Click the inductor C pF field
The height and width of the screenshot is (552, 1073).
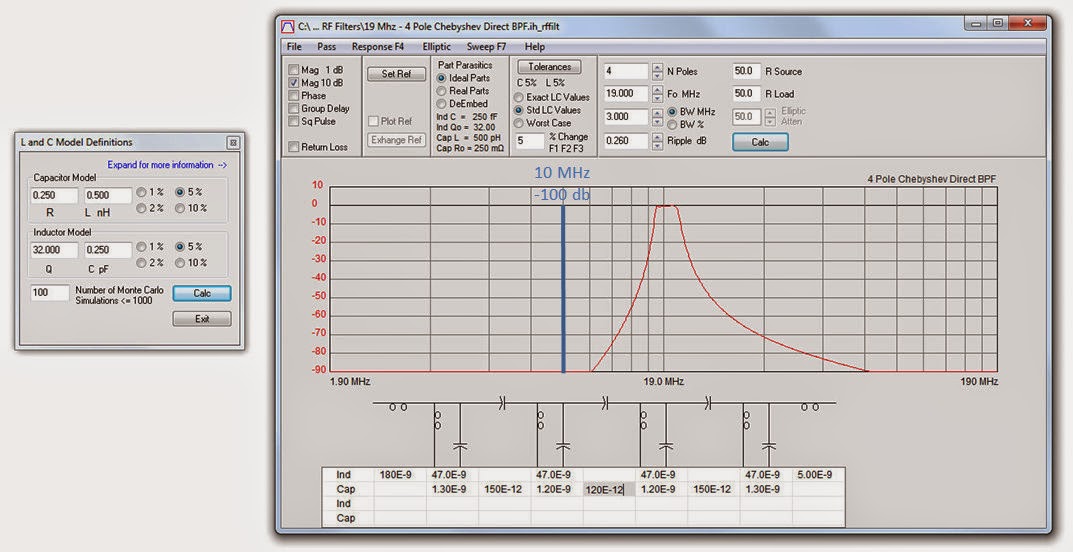(x=108, y=250)
